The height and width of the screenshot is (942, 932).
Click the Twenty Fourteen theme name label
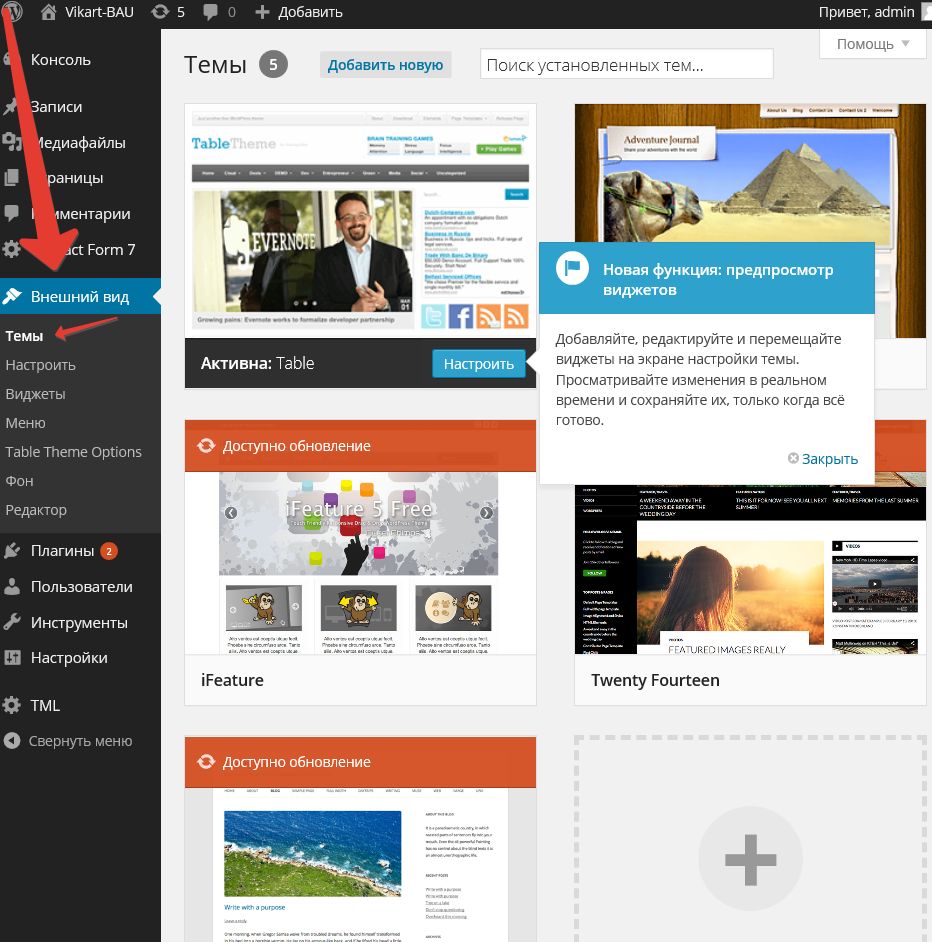tap(655, 680)
